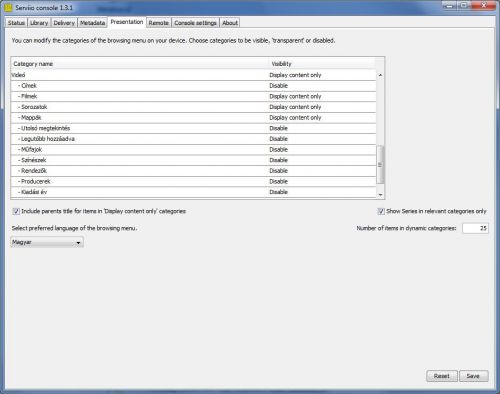
Task: Change Címek visibility from Disable
Action: [x=322, y=86]
